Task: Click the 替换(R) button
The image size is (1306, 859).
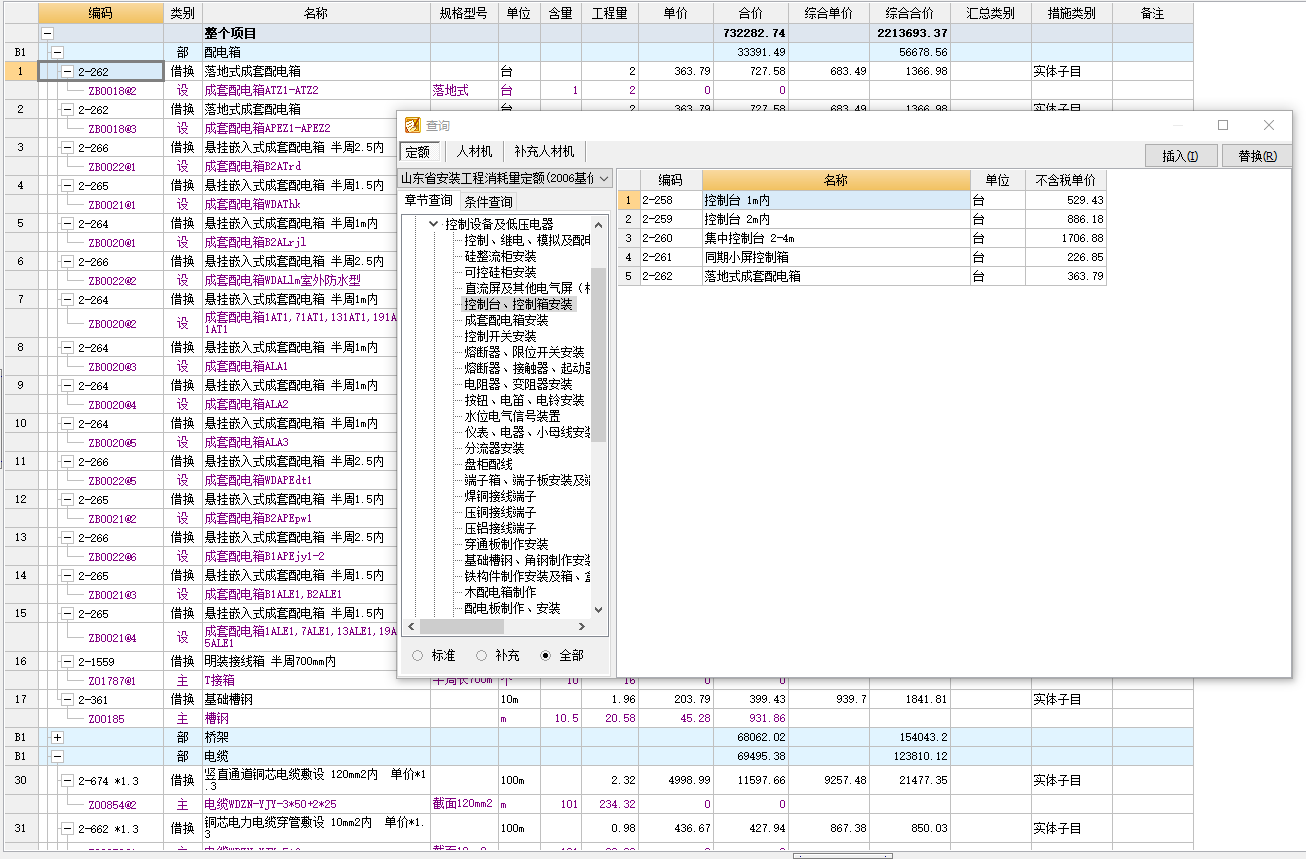Action: (x=1256, y=156)
